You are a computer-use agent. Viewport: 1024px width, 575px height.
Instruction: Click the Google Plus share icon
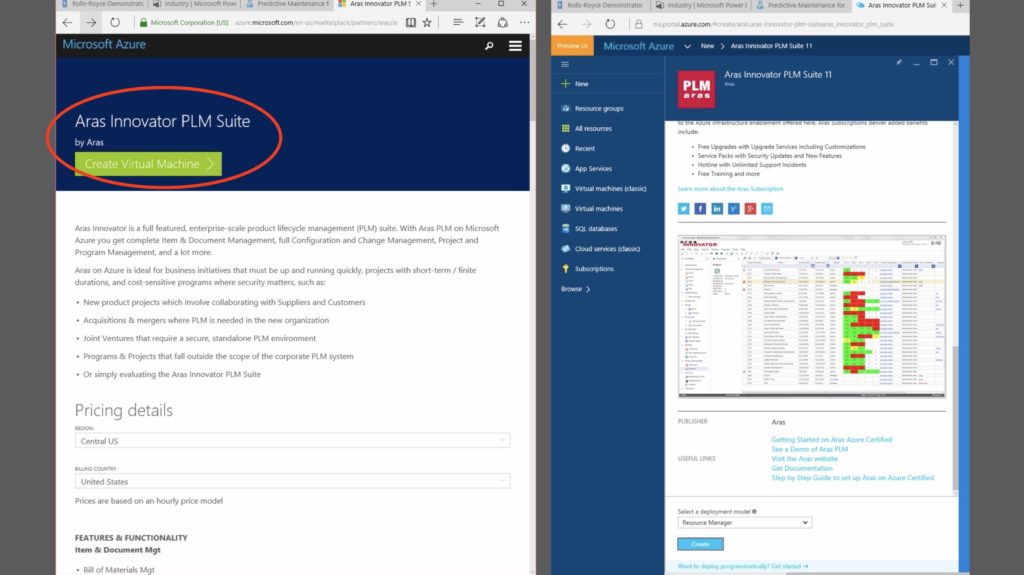pos(750,208)
